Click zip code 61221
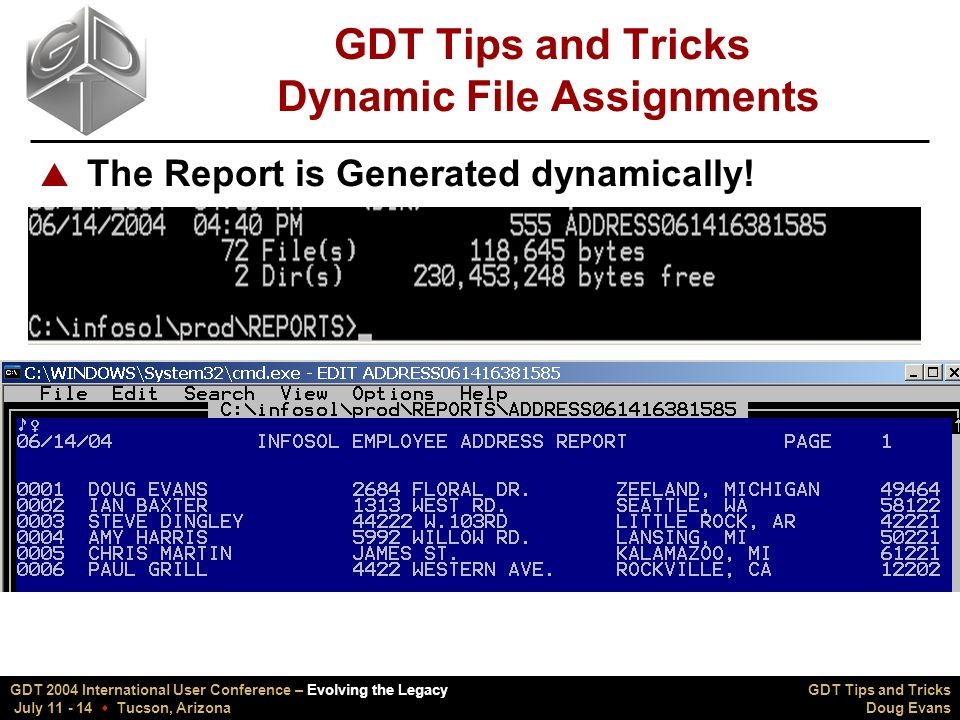 [910, 553]
